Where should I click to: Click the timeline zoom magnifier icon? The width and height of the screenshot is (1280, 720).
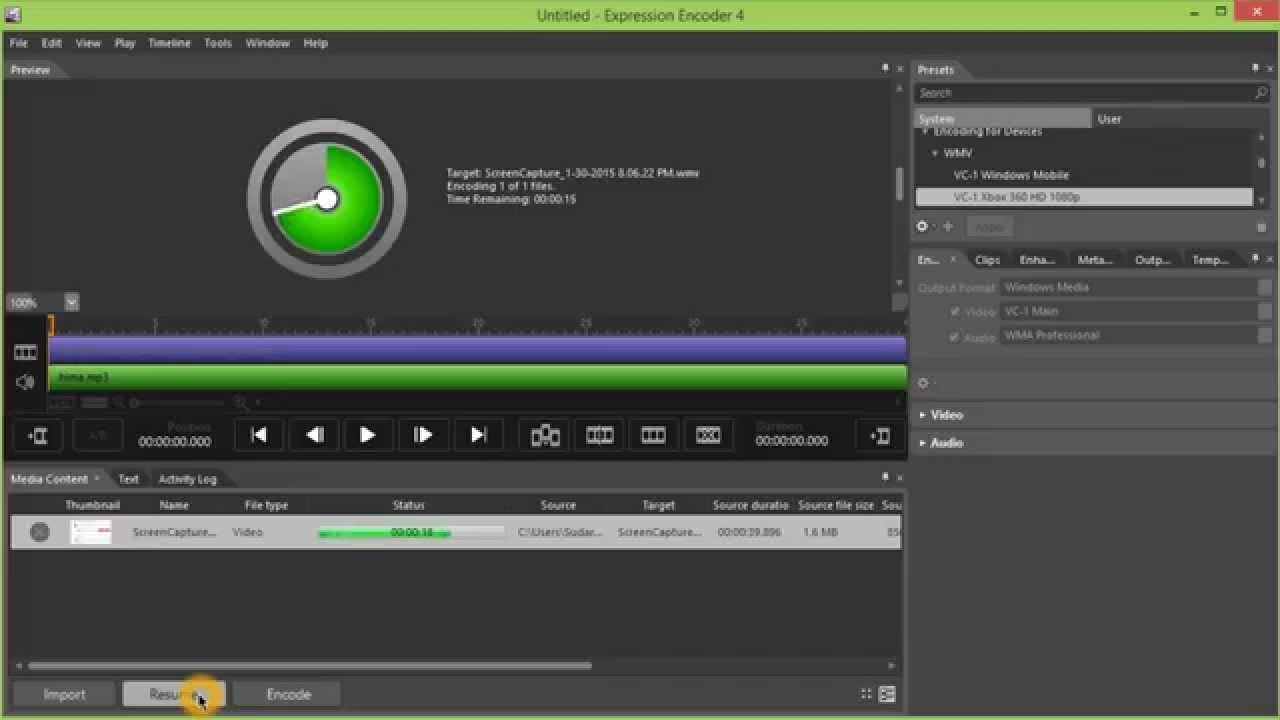241,402
